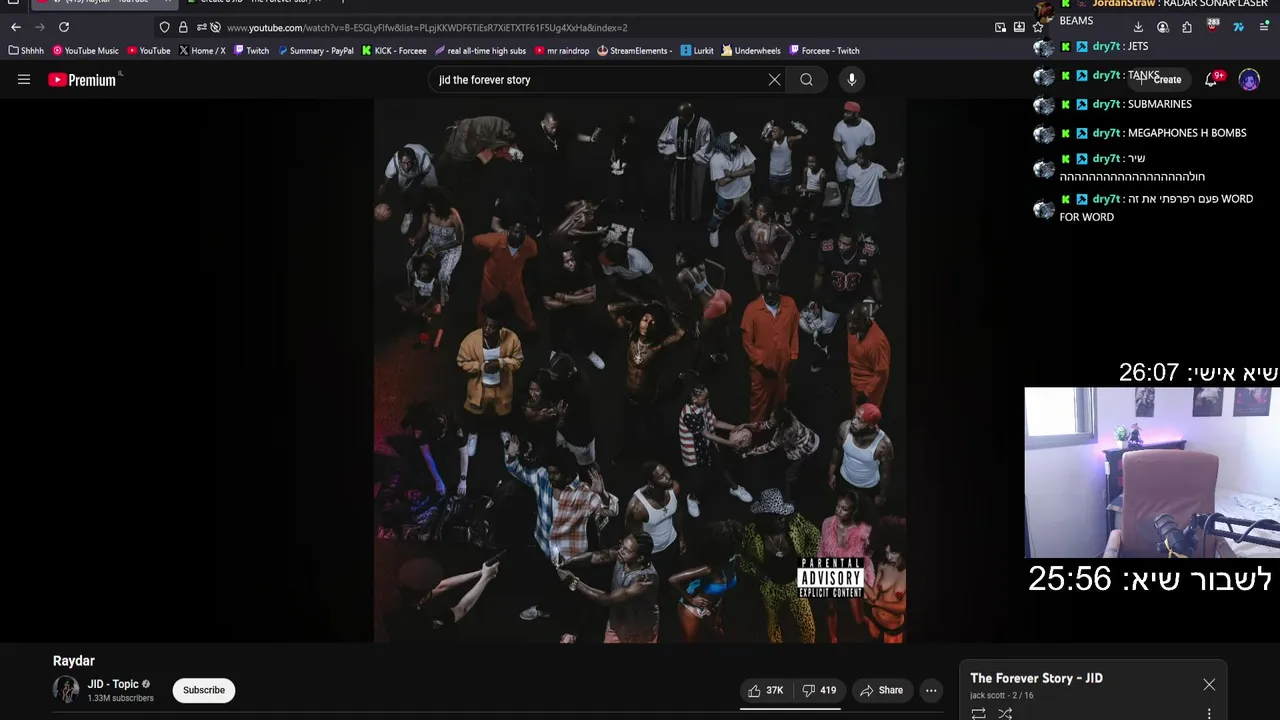Click chat message 'MEGAPHONES H BOMBS'
Screen dimensions: 1280x720
click(x=1186, y=133)
